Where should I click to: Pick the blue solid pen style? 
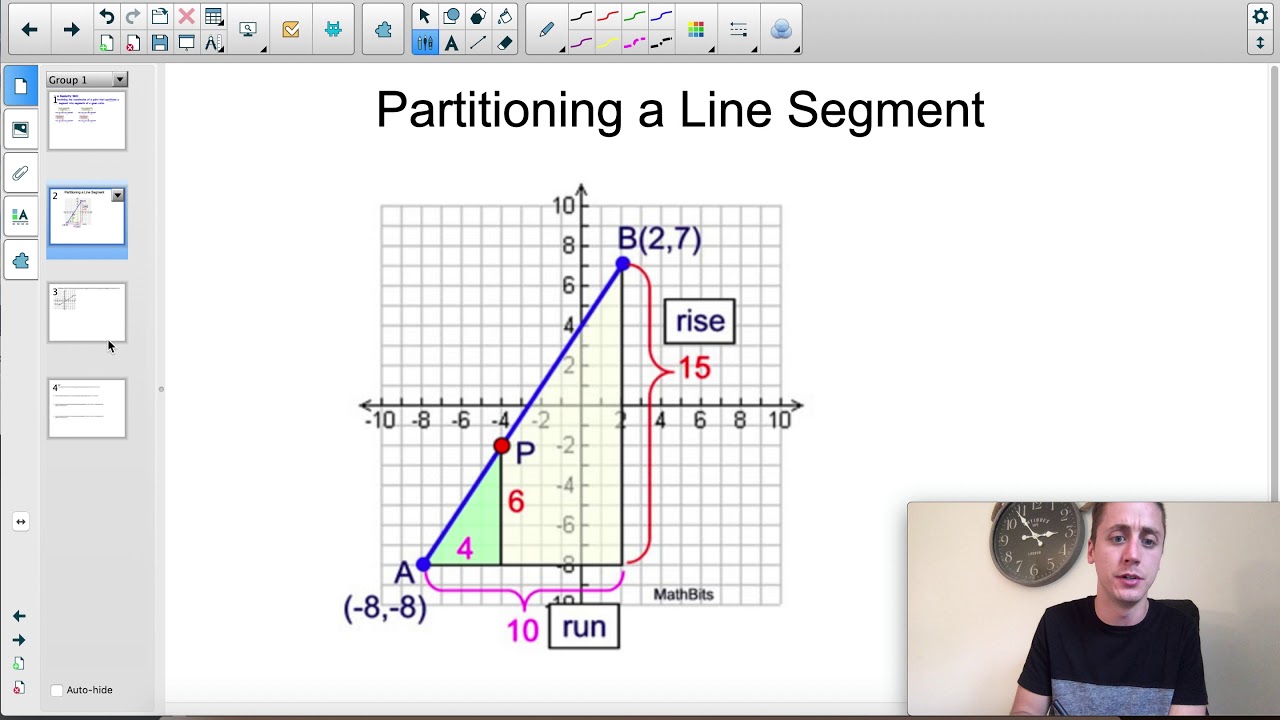pos(661,16)
